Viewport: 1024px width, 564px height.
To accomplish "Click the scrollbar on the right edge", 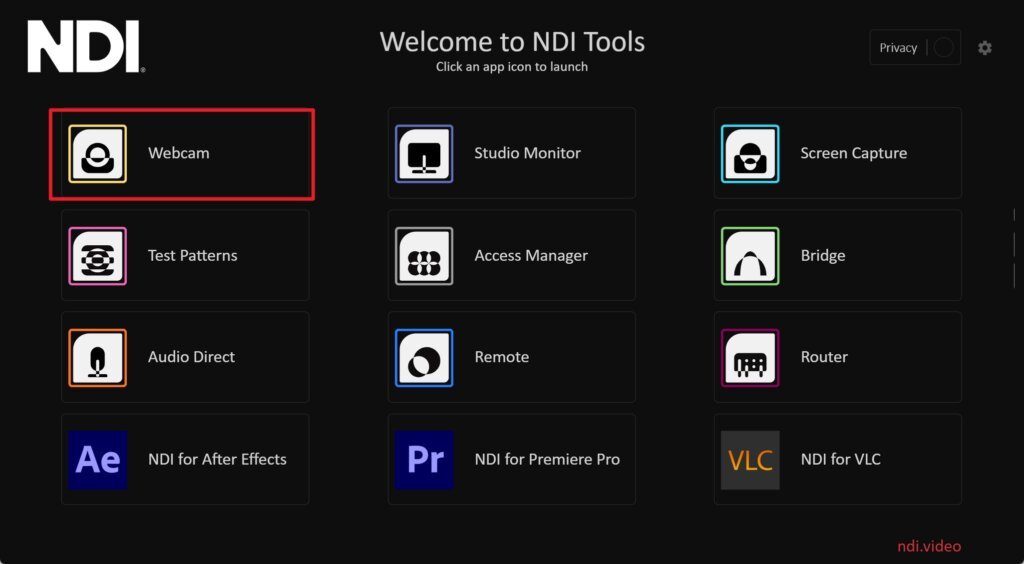I will pos(1014,243).
